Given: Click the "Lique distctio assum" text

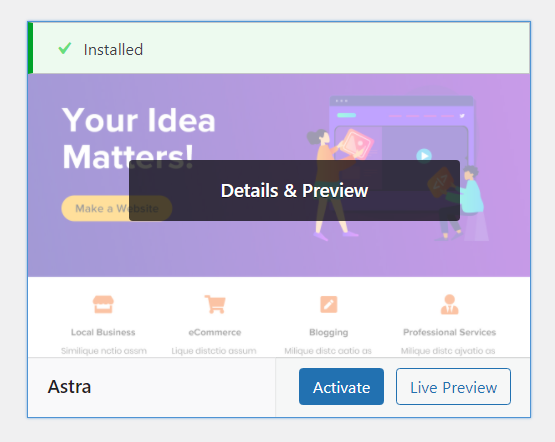Looking at the screenshot, I should tap(214, 351).
